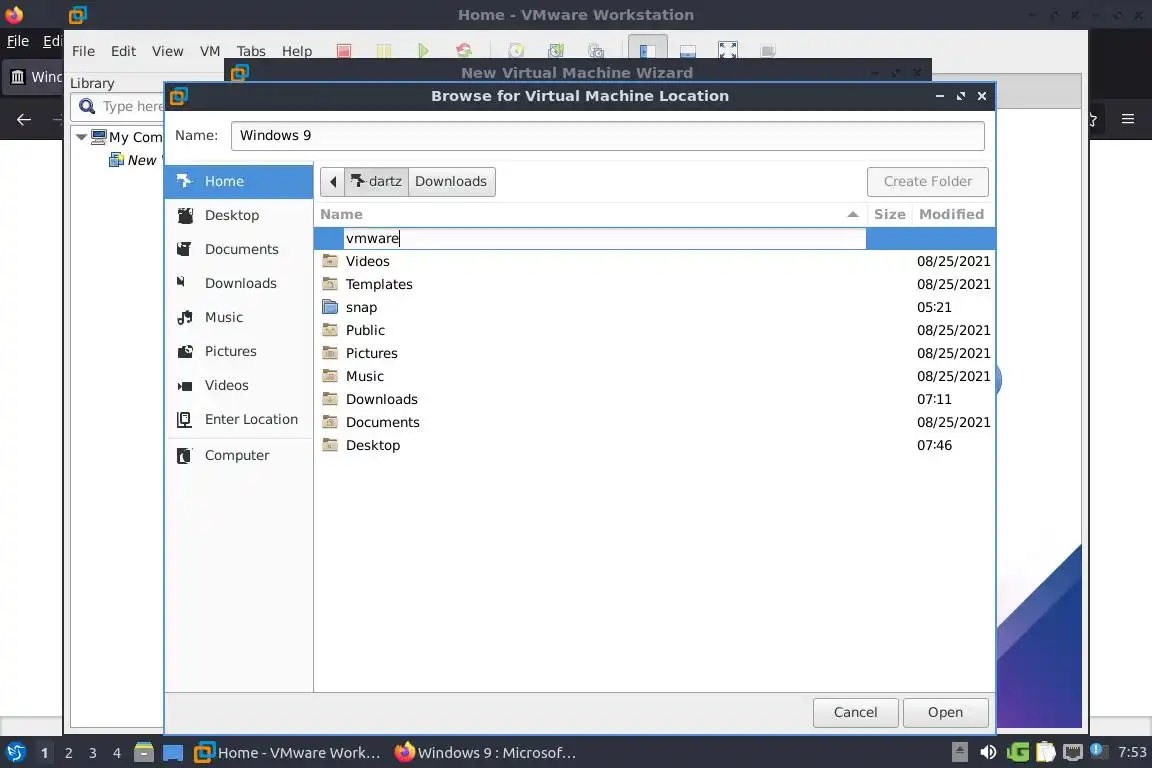Select the Music folder in file list
The height and width of the screenshot is (768, 1152).
click(x=655, y=376)
